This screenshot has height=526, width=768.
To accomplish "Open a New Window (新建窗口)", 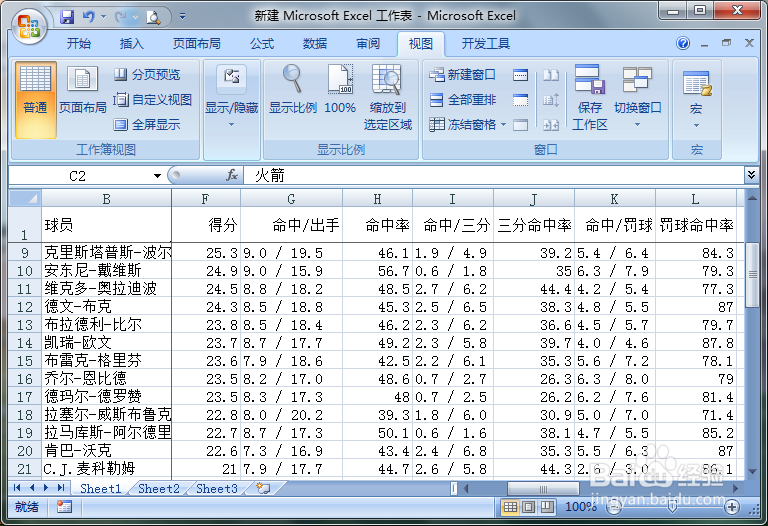I will click(462, 74).
